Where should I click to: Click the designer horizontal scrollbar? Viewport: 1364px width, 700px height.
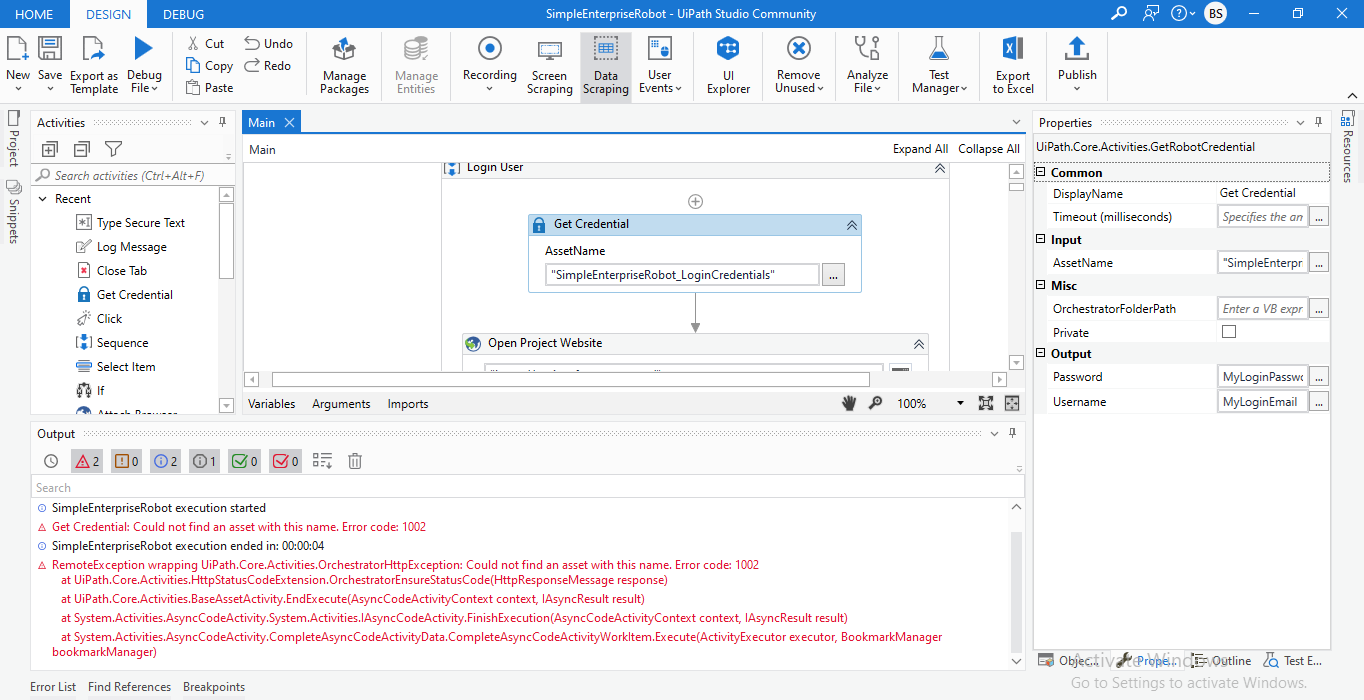click(571, 380)
